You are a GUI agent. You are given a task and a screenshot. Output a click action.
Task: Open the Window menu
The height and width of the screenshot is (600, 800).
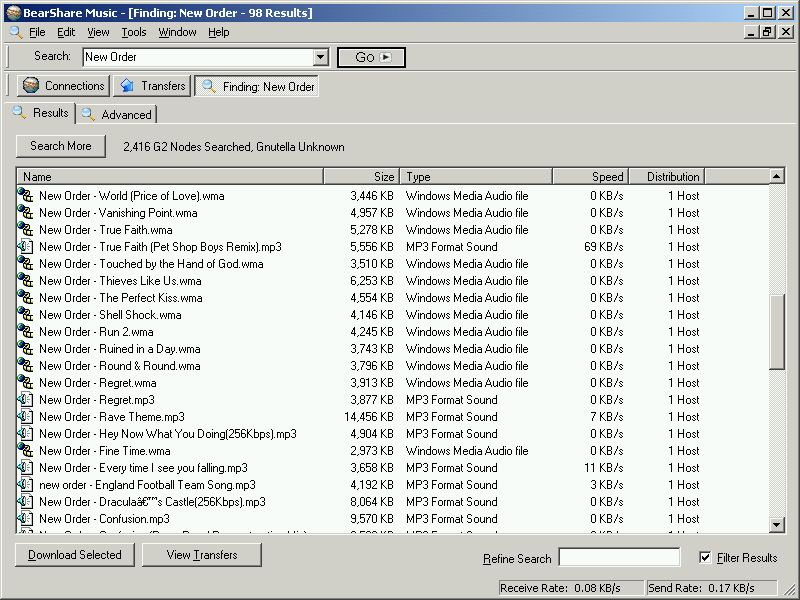(x=177, y=32)
